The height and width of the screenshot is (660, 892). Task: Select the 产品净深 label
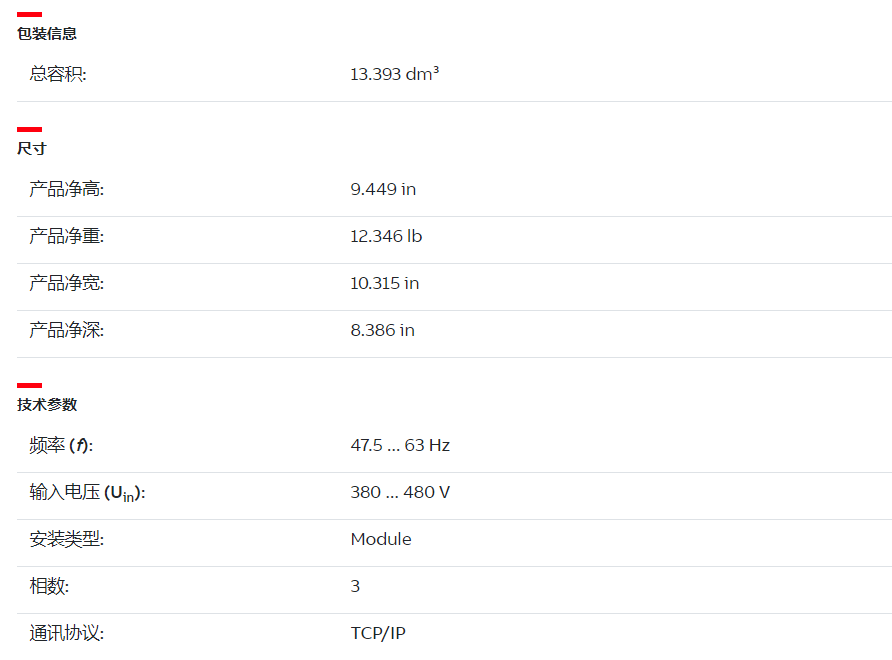click(67, 330)
